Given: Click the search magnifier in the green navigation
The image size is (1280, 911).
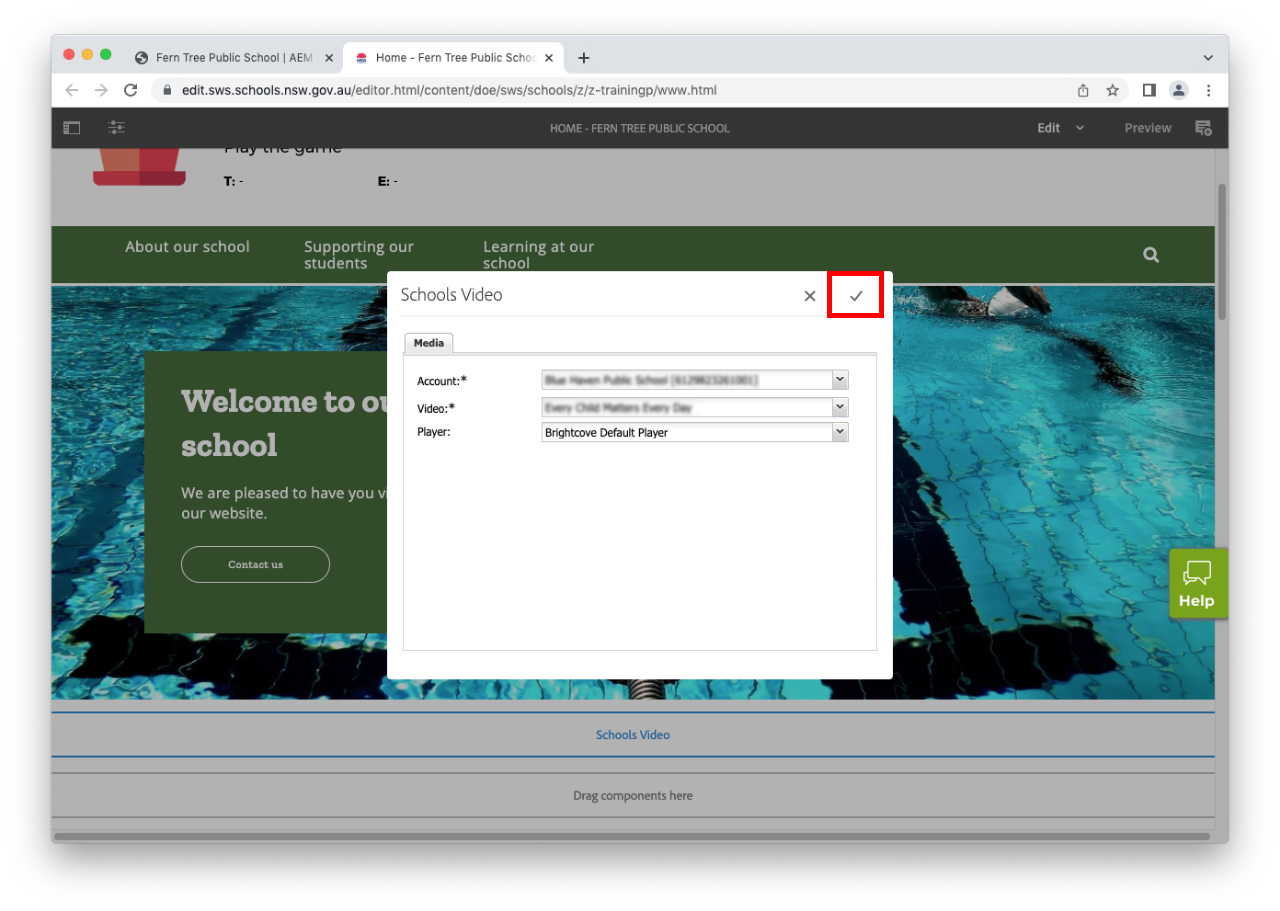Looking at the screenshot, I should [x=1151, y=255].
